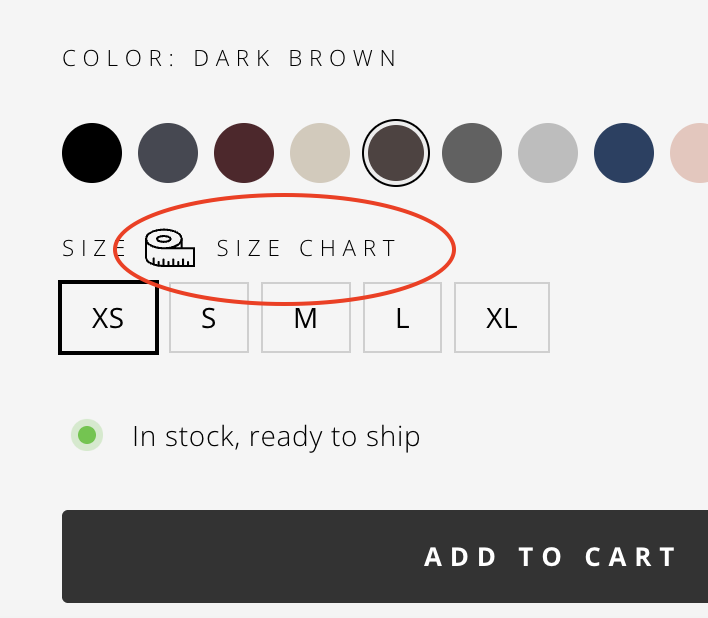Select the black color swatch
This screenshot has height=618, width=708.
coord(92,153)
